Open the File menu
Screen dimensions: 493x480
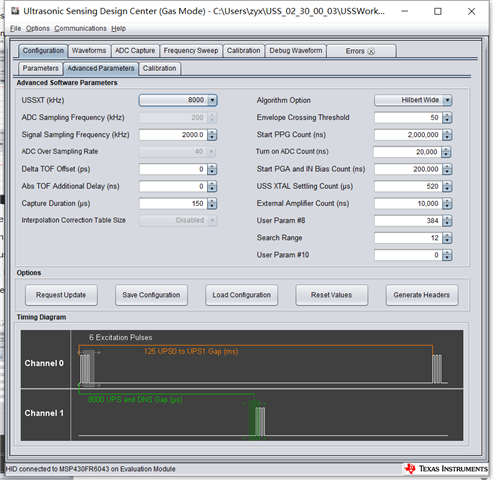(x=15, y=29)
